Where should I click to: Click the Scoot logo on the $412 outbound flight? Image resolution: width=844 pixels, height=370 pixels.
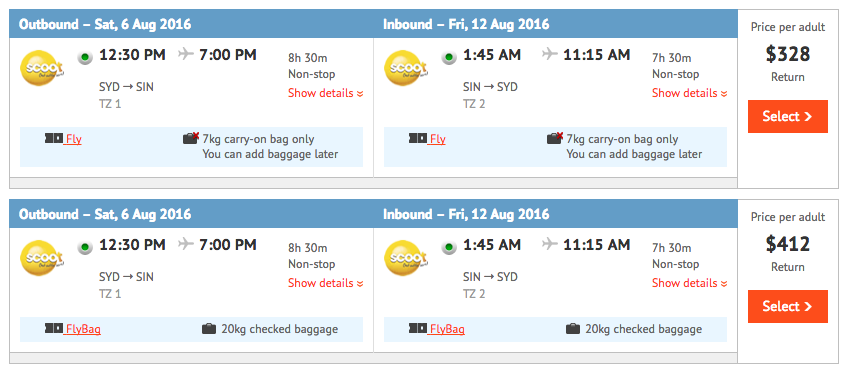tap(42, 258)
